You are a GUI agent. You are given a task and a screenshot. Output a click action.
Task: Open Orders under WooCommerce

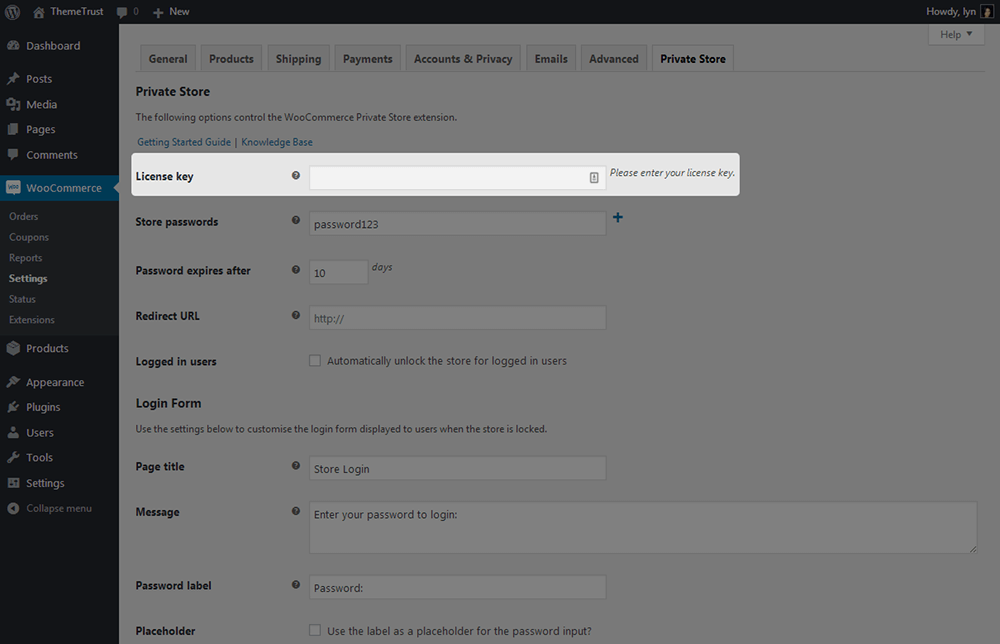pyautogui.click(x=24, y=216)
